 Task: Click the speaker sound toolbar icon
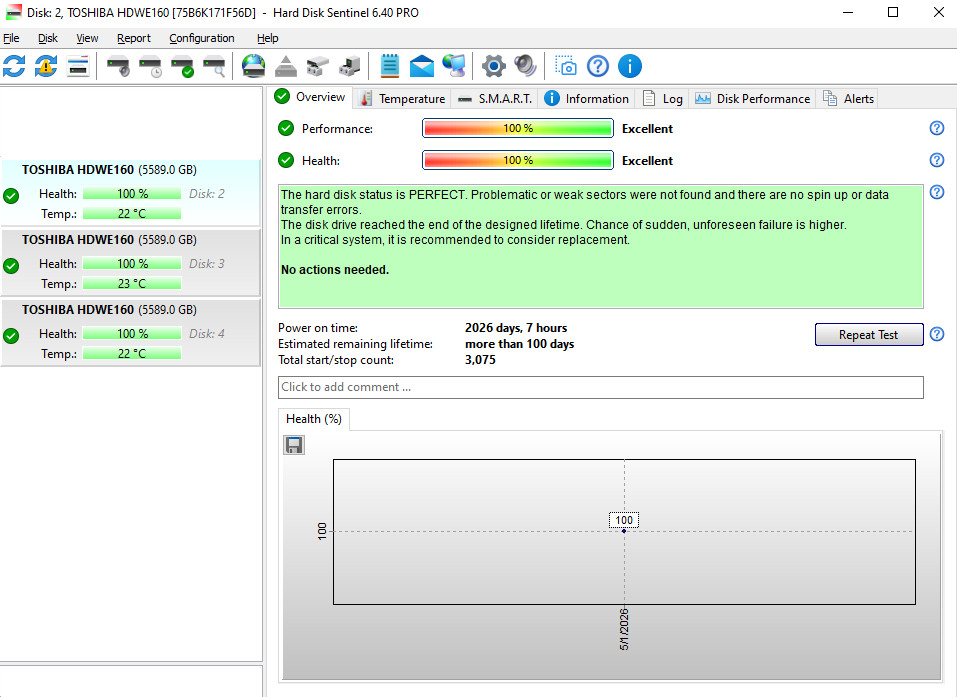click(x=525, y=66)
